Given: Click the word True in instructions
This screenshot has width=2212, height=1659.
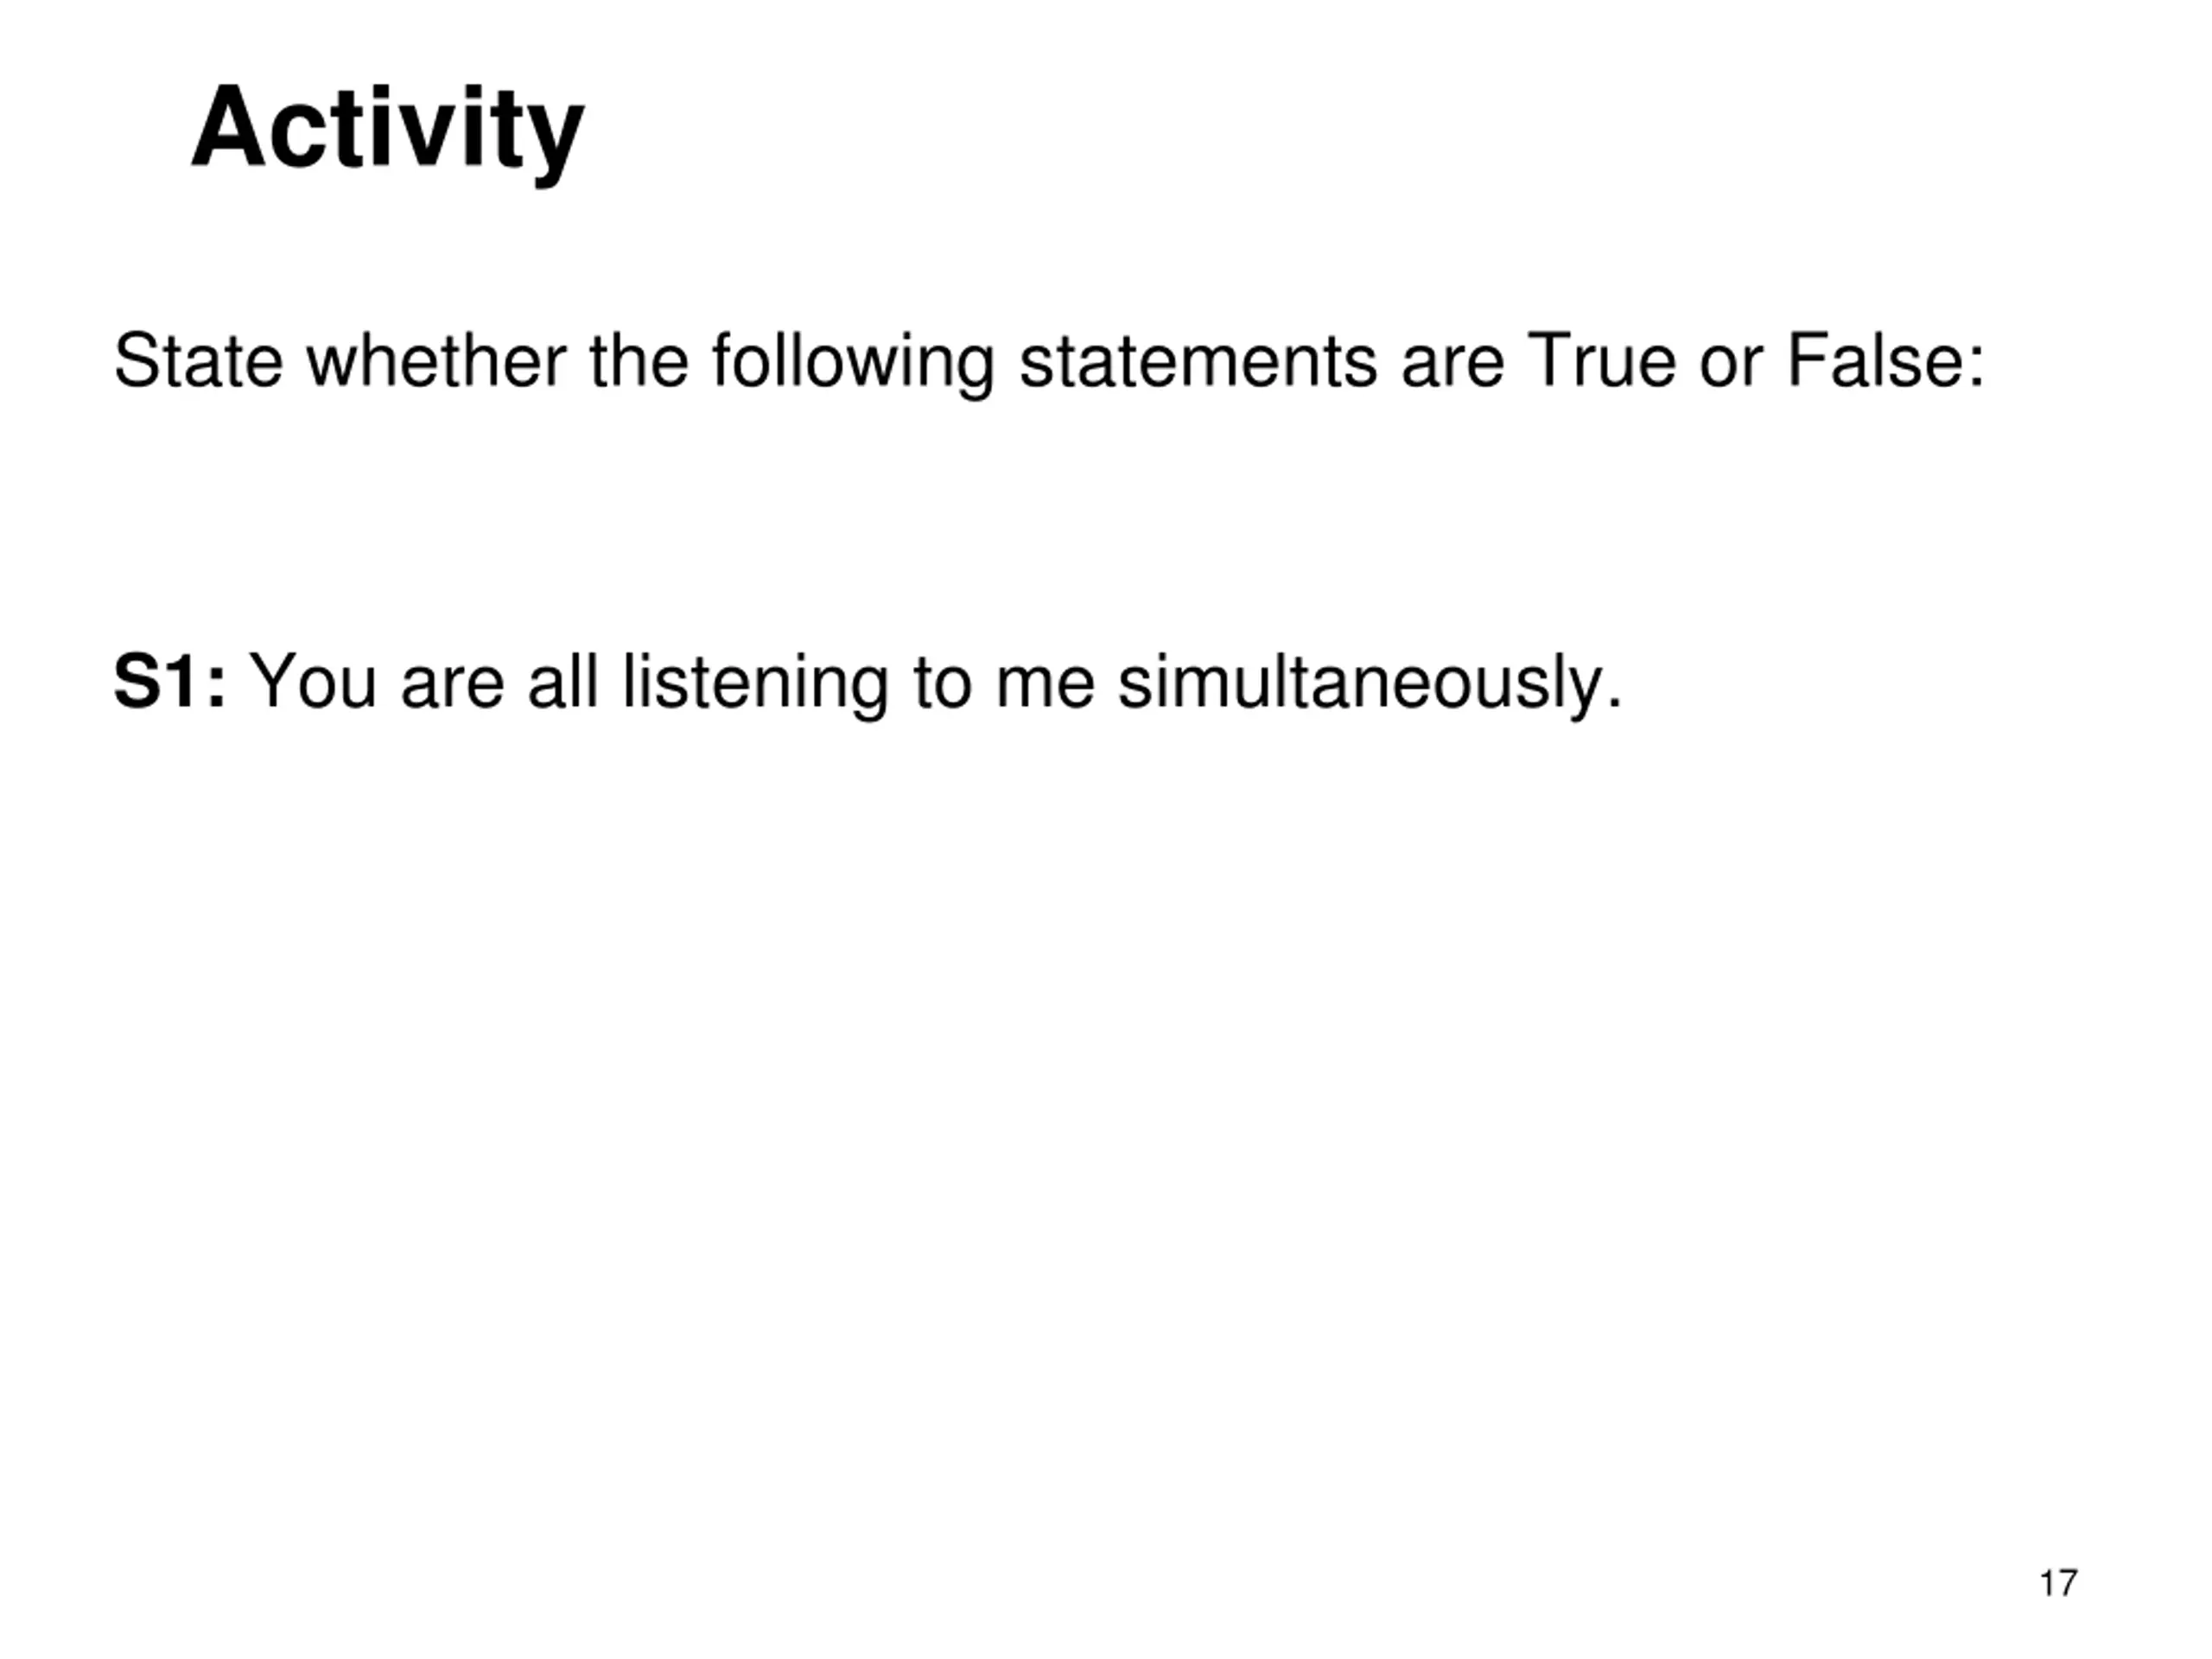Looking at the screenshot, I should pyautogui.click(x=1601, y=361).
